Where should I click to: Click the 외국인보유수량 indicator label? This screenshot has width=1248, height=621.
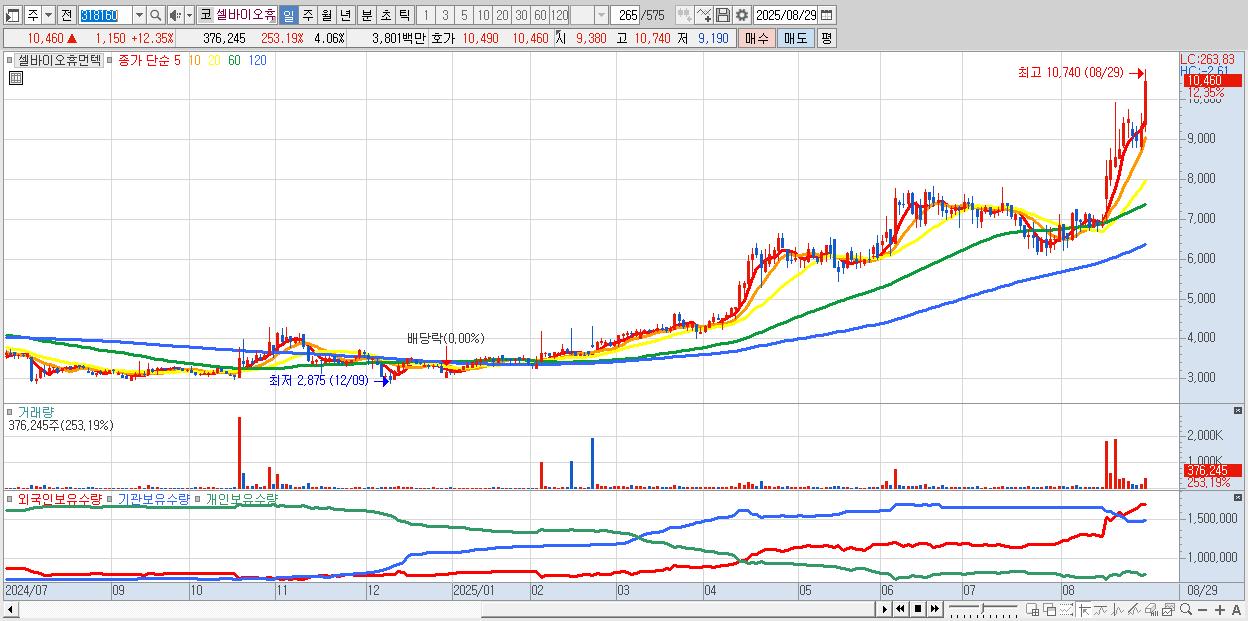59,498
